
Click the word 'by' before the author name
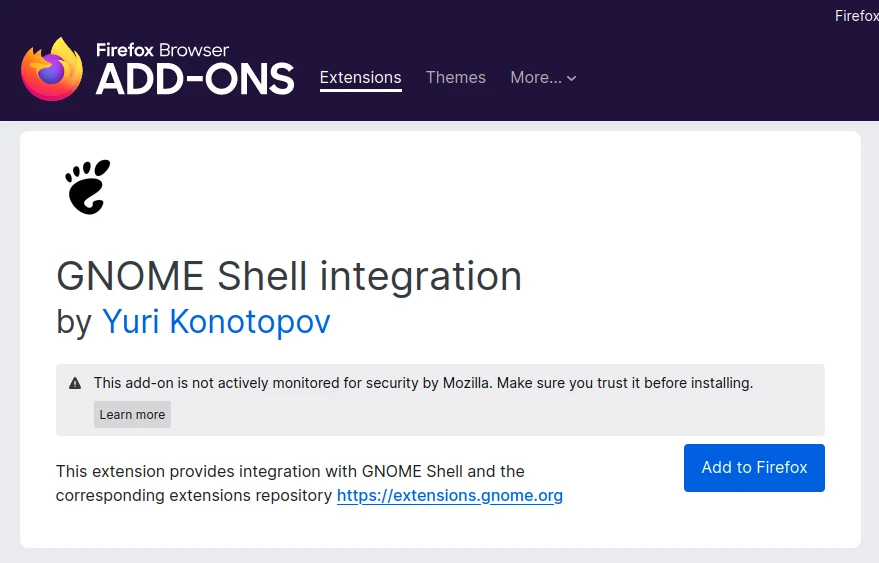[x=74, y=322]
